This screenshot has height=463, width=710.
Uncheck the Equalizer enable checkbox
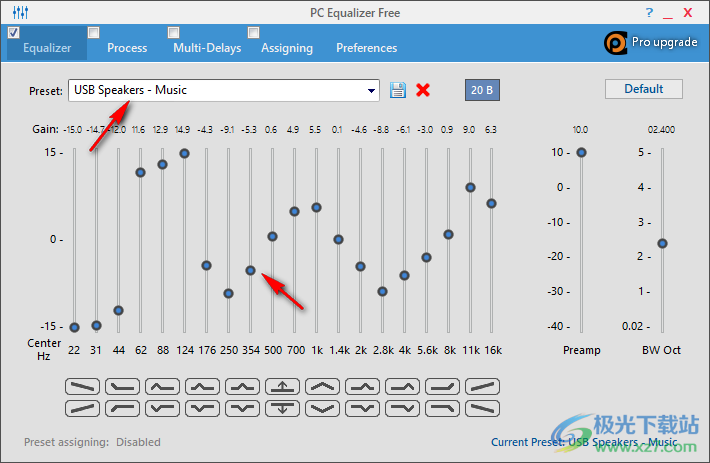coord(14,33)
